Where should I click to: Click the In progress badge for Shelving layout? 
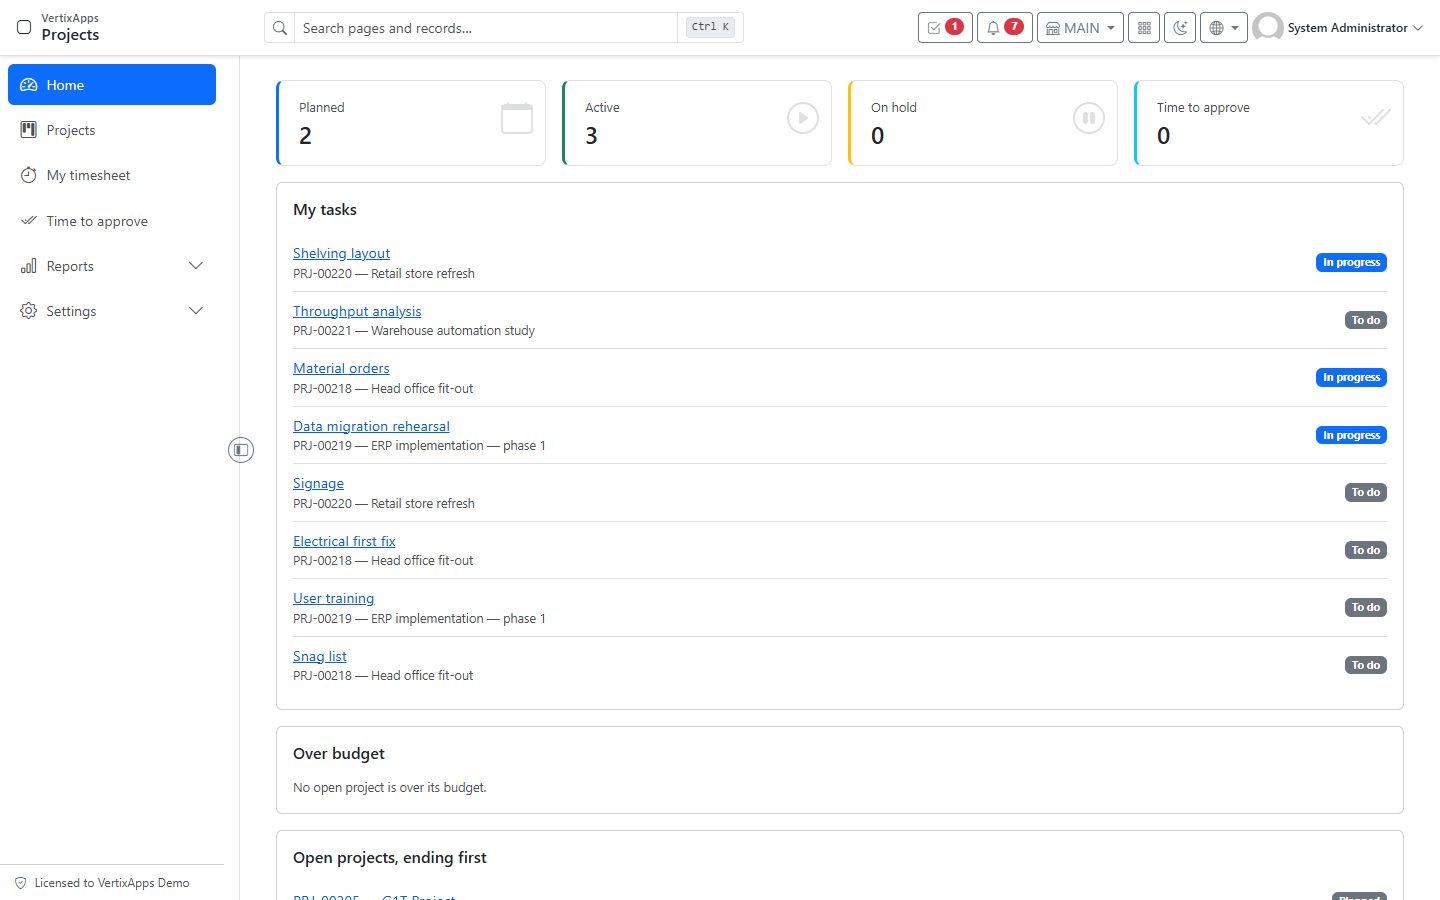click(x=1351, y=262)
